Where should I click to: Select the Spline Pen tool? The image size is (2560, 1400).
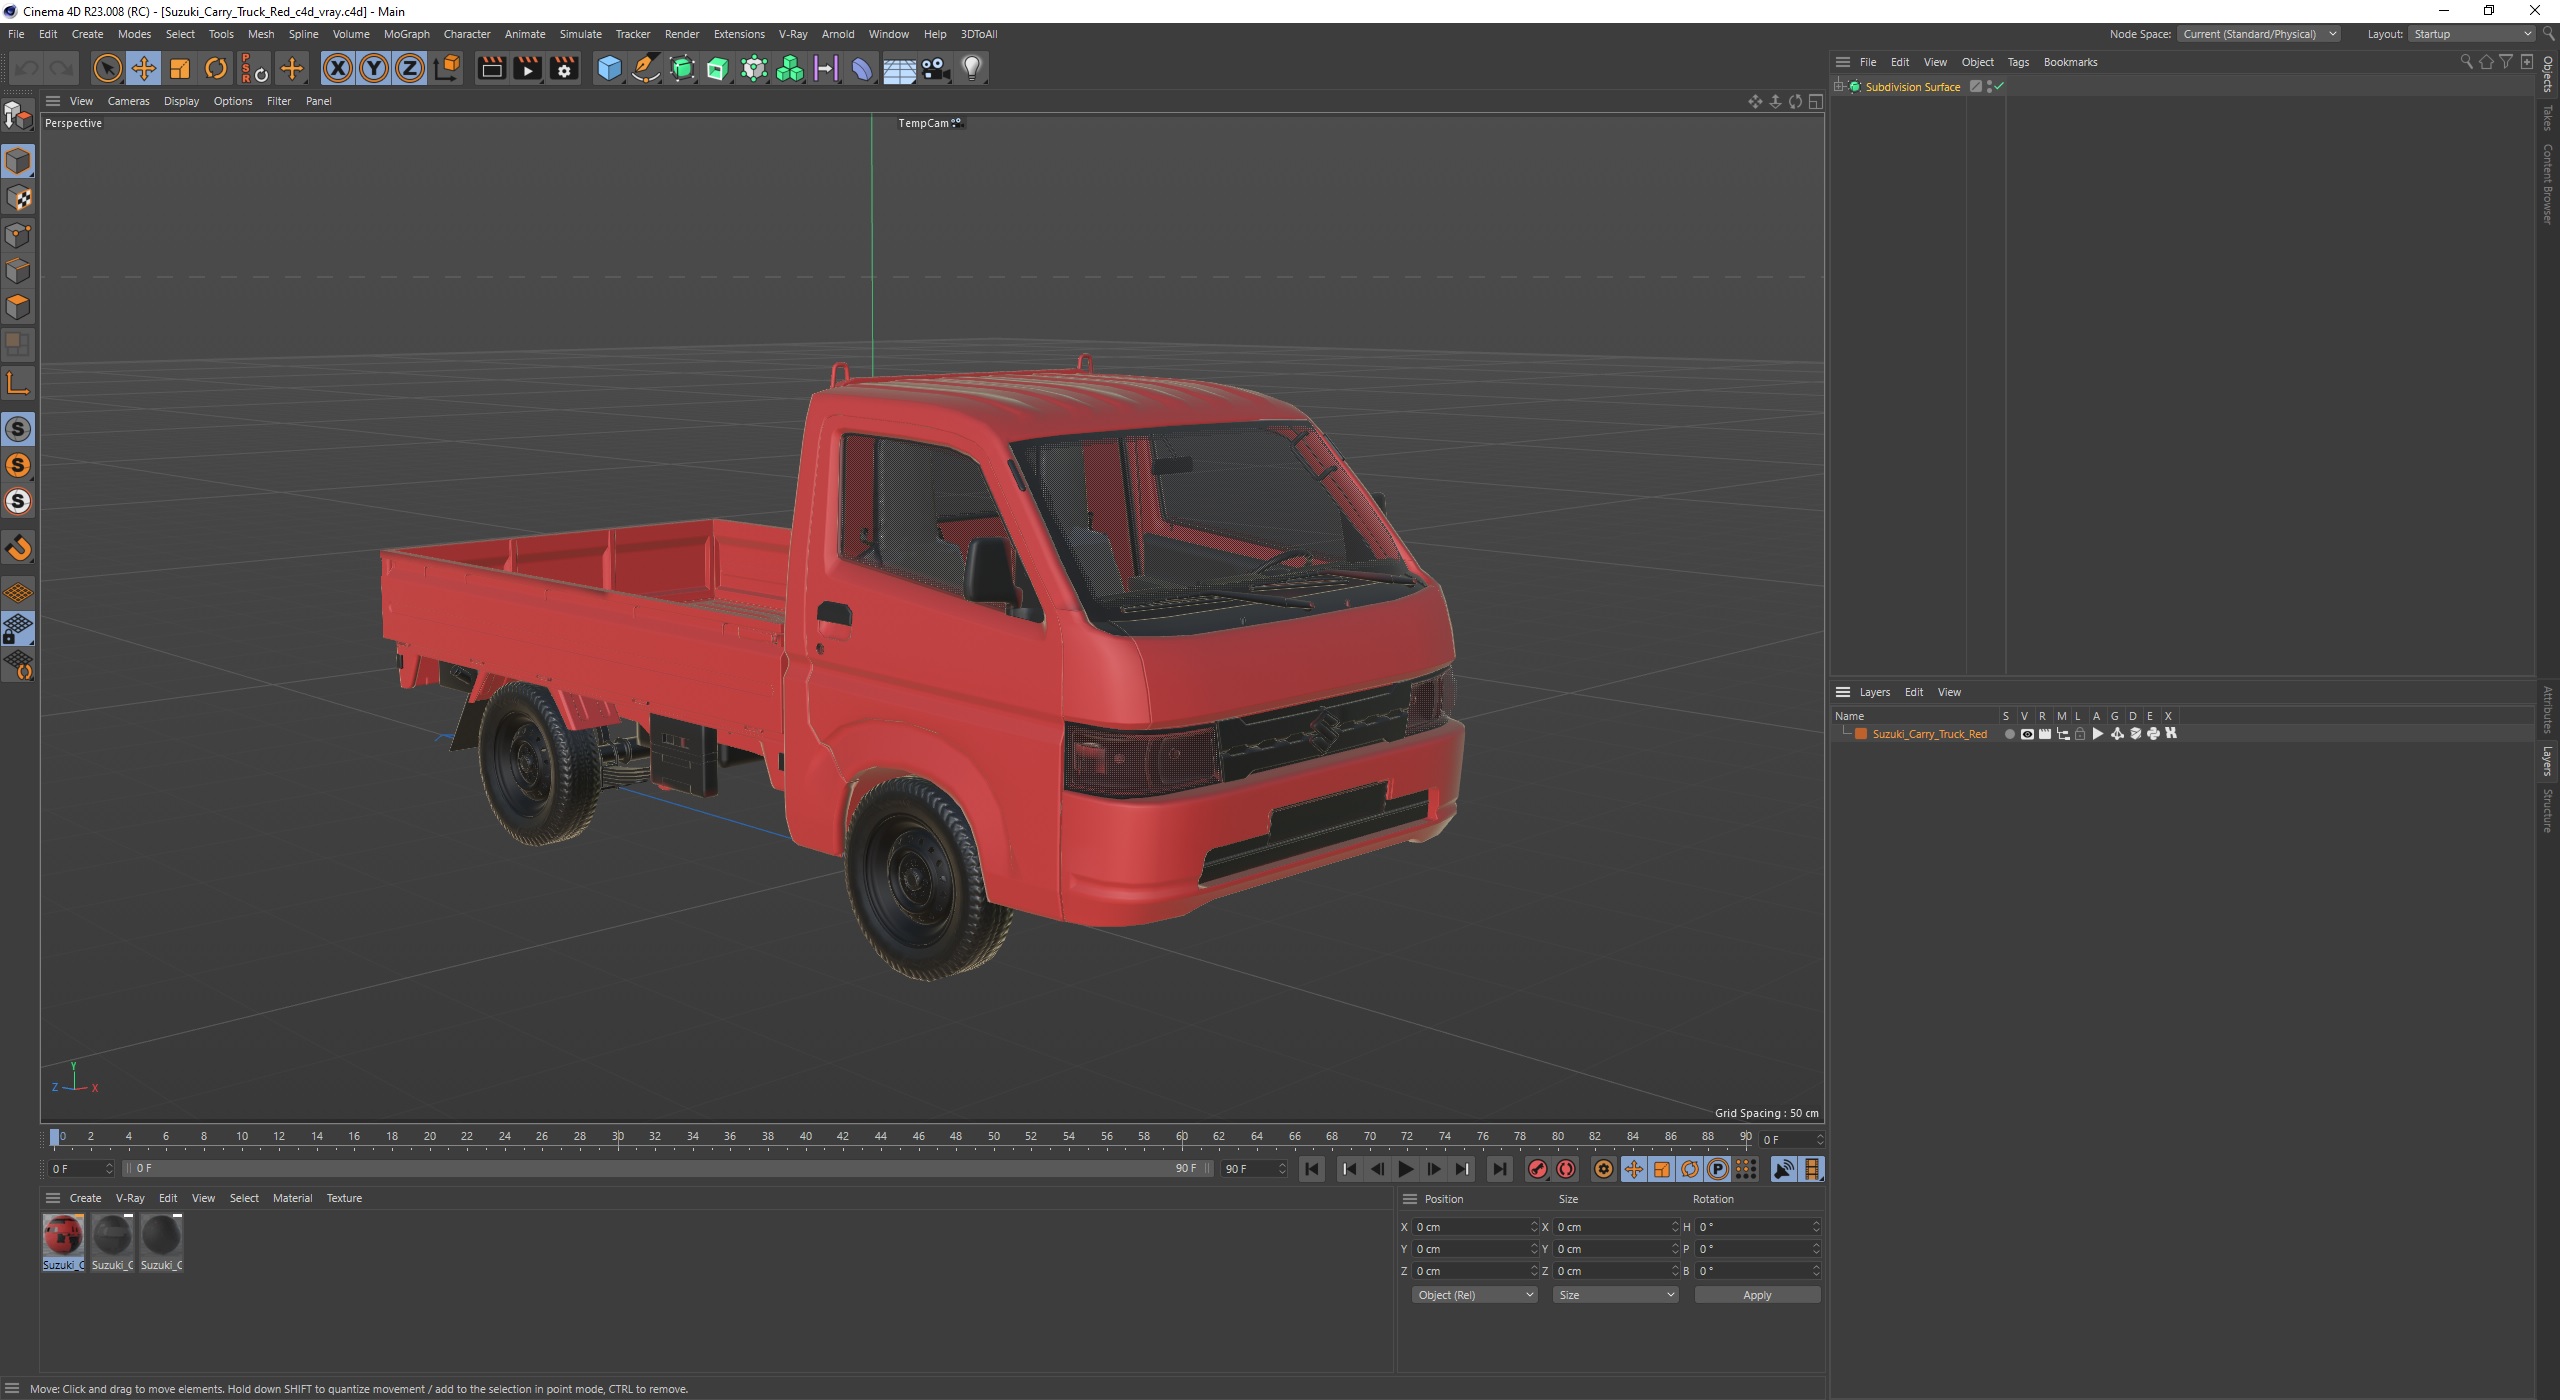pyautogui.click(x=646, y=68)
